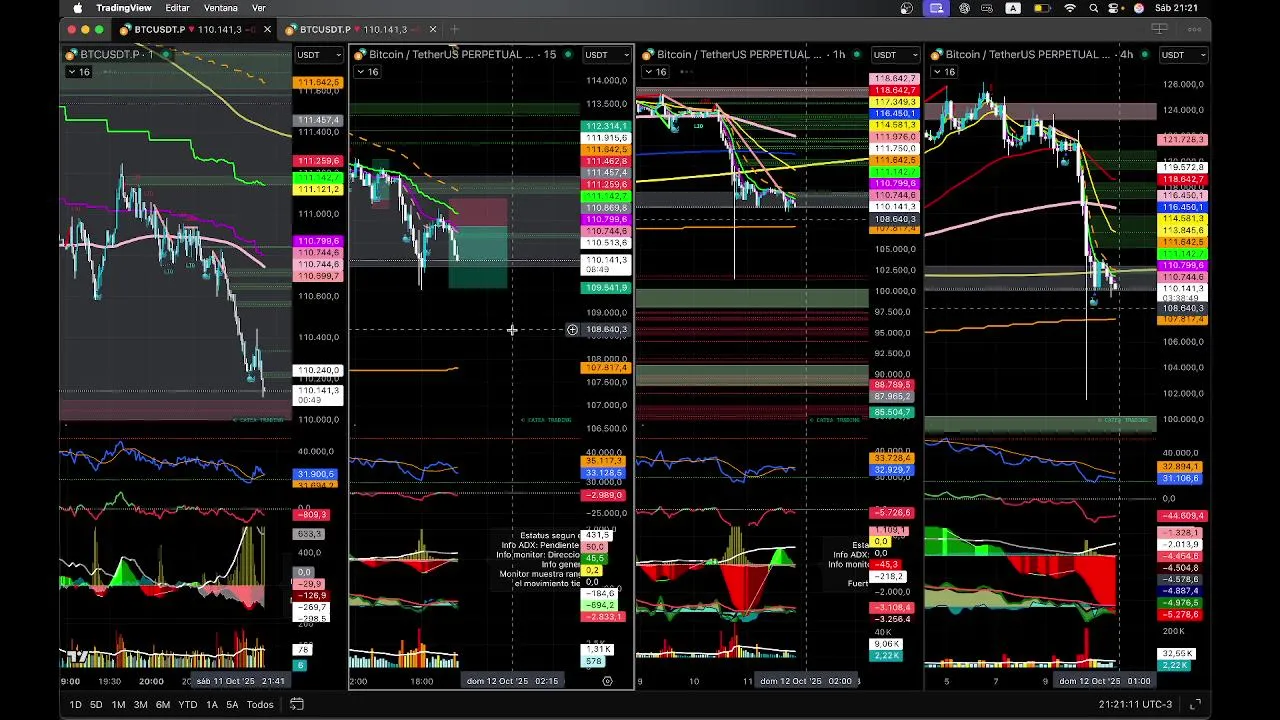The image size is (1280, 720).
Task: Collapse the 16 indicators legend in 1-minute chart
Action: tap(78, 72)
